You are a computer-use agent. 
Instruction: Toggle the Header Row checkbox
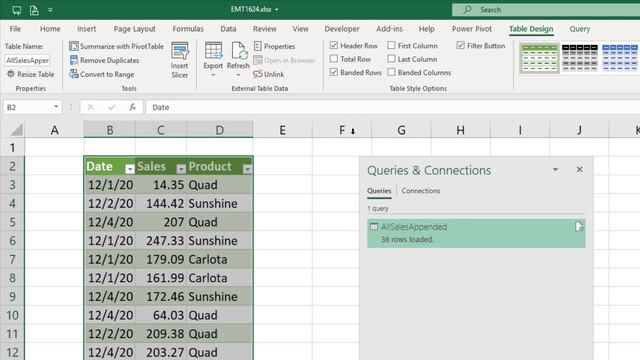[334, 45]
